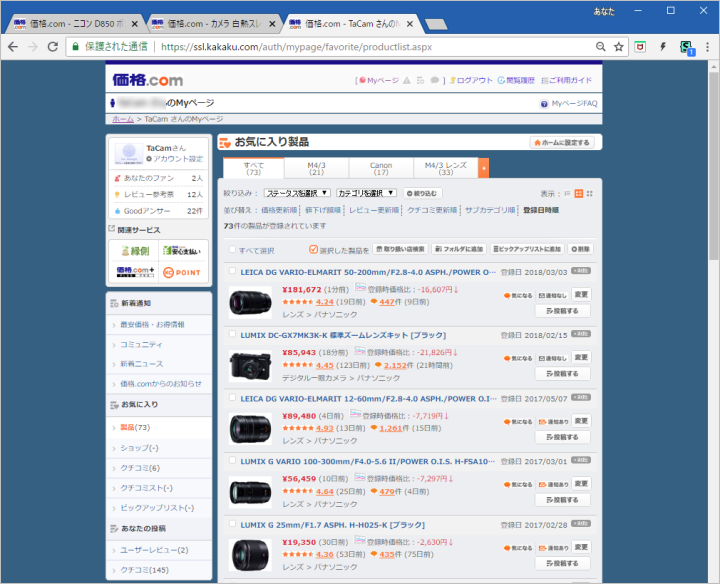Click the 価格.com site logo

pyautogui.click(x=148, y=80)
